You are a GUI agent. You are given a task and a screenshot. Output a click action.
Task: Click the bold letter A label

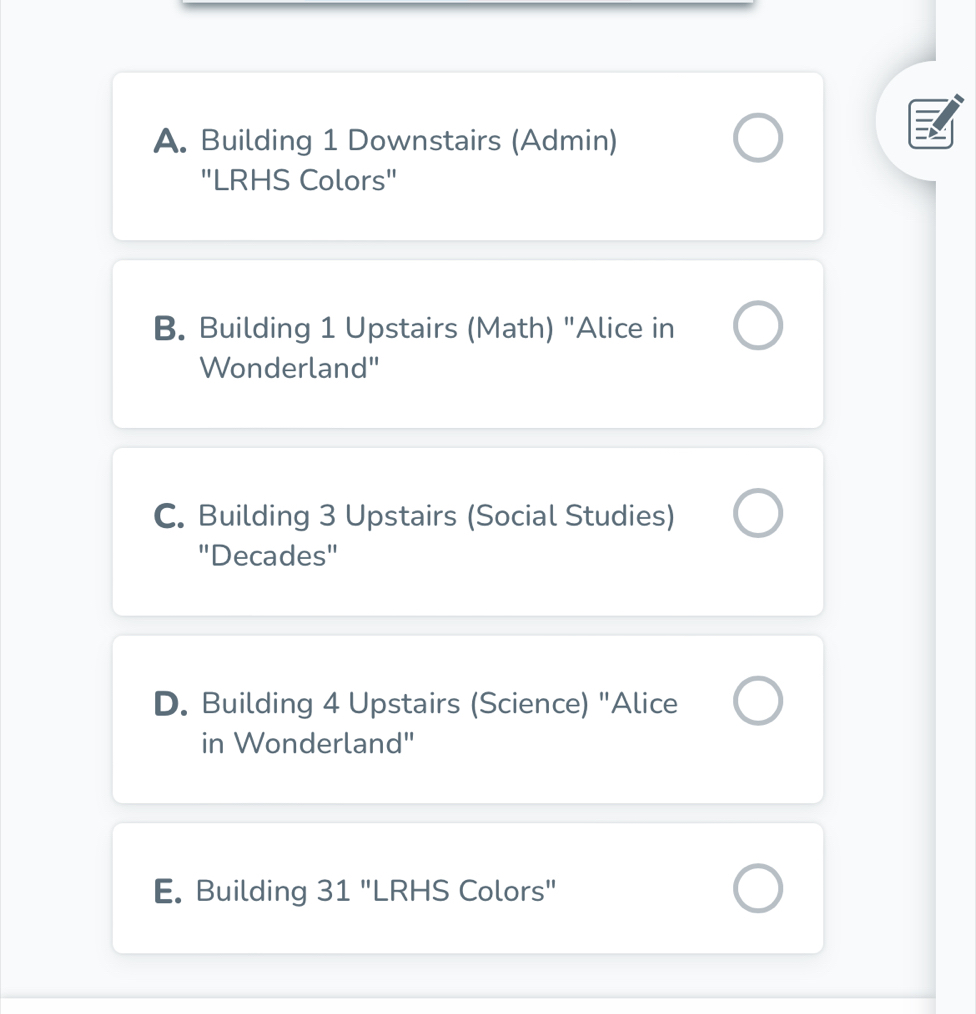[170, 141]
